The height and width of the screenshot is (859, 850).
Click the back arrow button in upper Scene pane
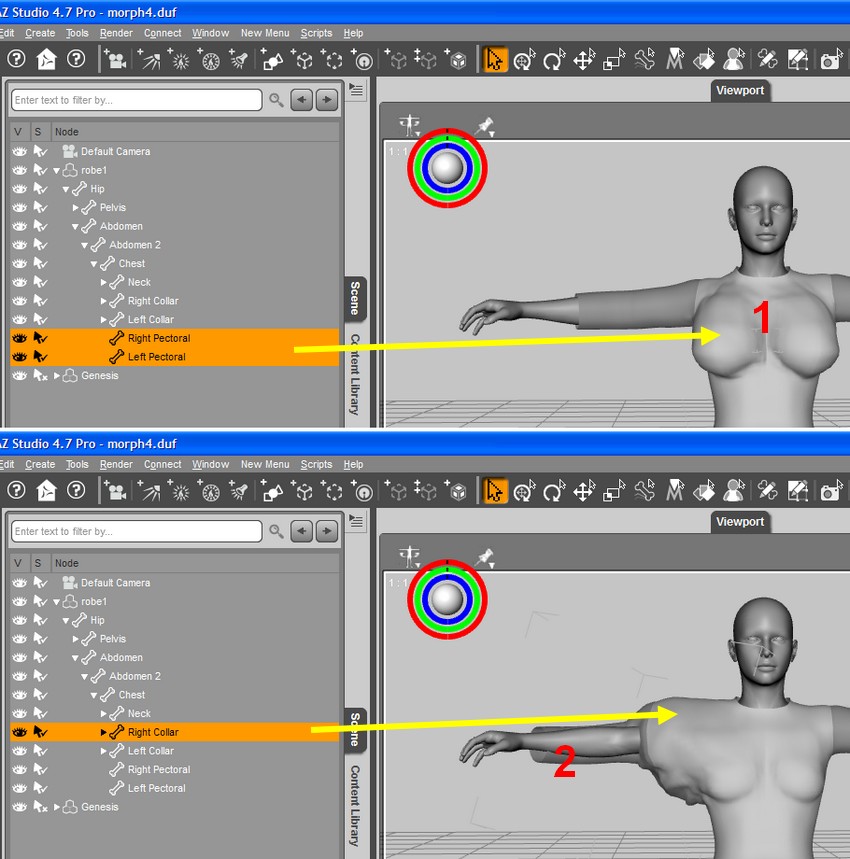pyautogui.click(x=302, y=100)
